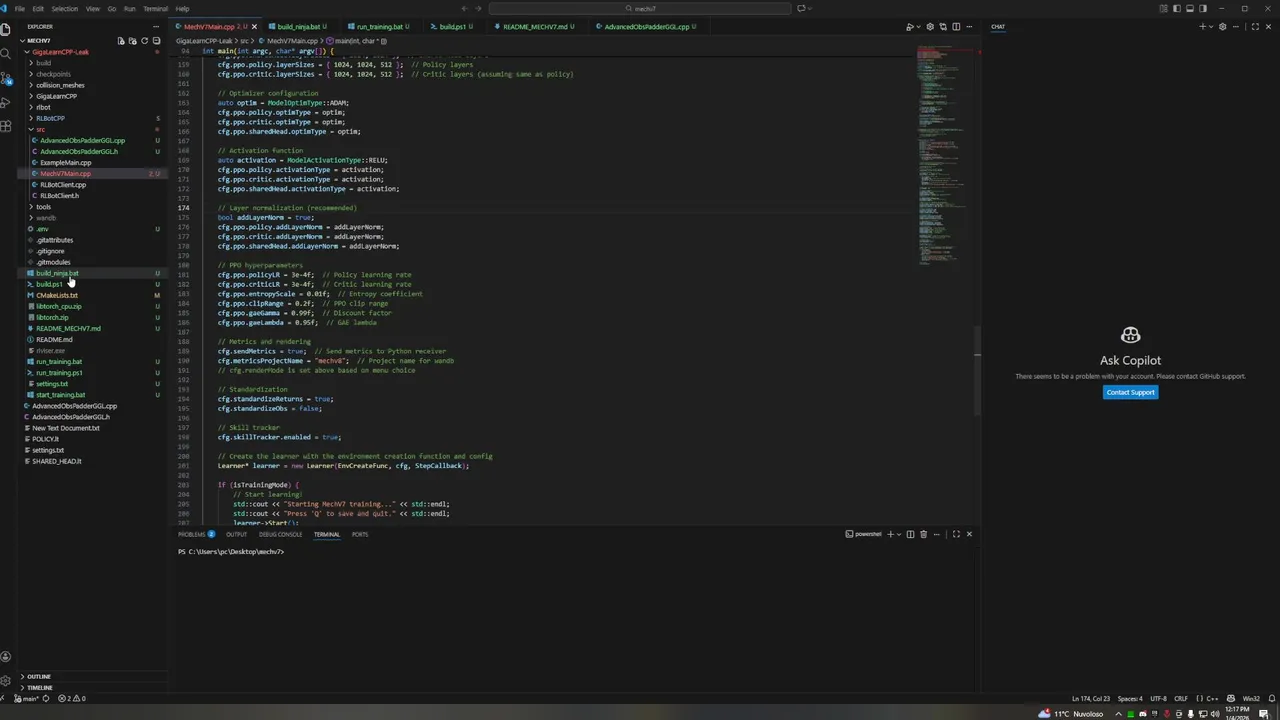Open the Explorer views and more actions menu
Viewport: 1280px width, 720px height.
pos(156,27)
